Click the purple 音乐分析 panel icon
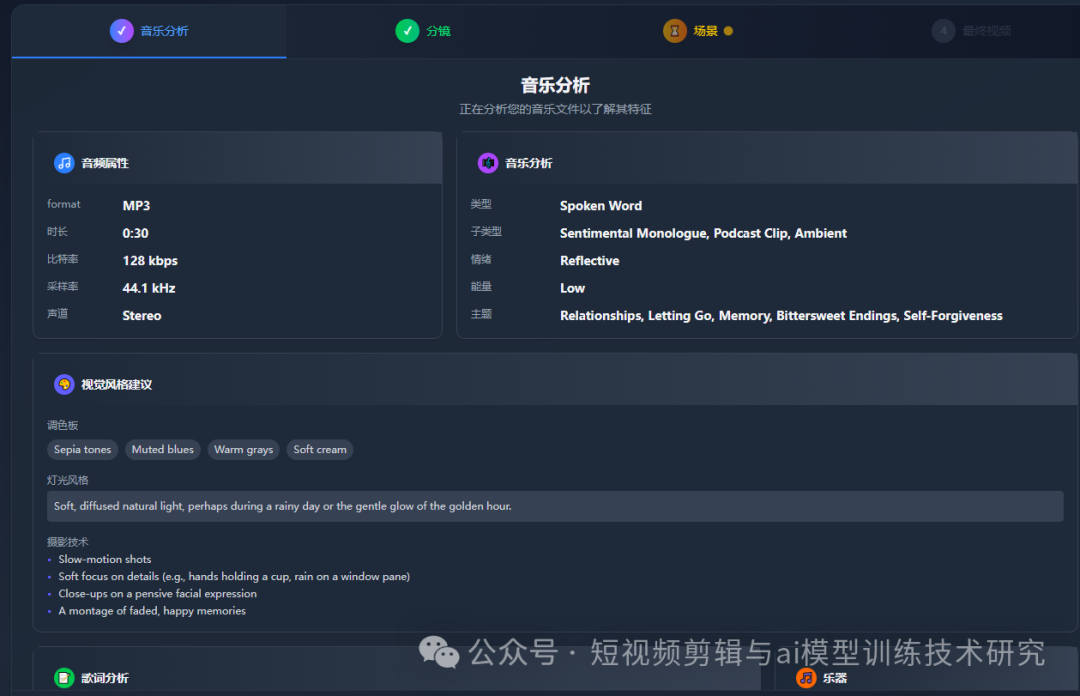 point(489,163)
